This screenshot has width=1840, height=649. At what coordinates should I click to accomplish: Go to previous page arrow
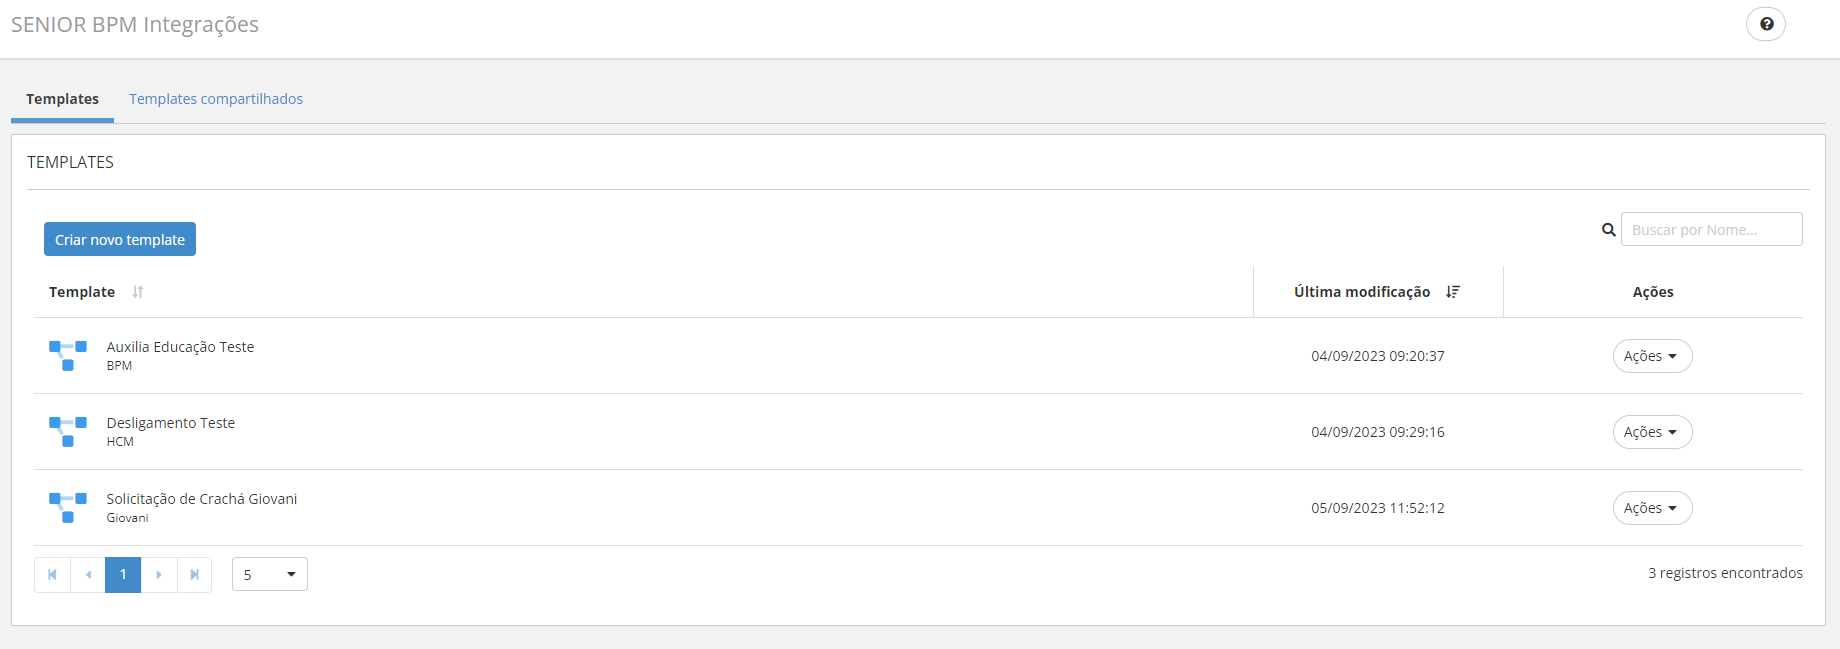pos(88,575)
